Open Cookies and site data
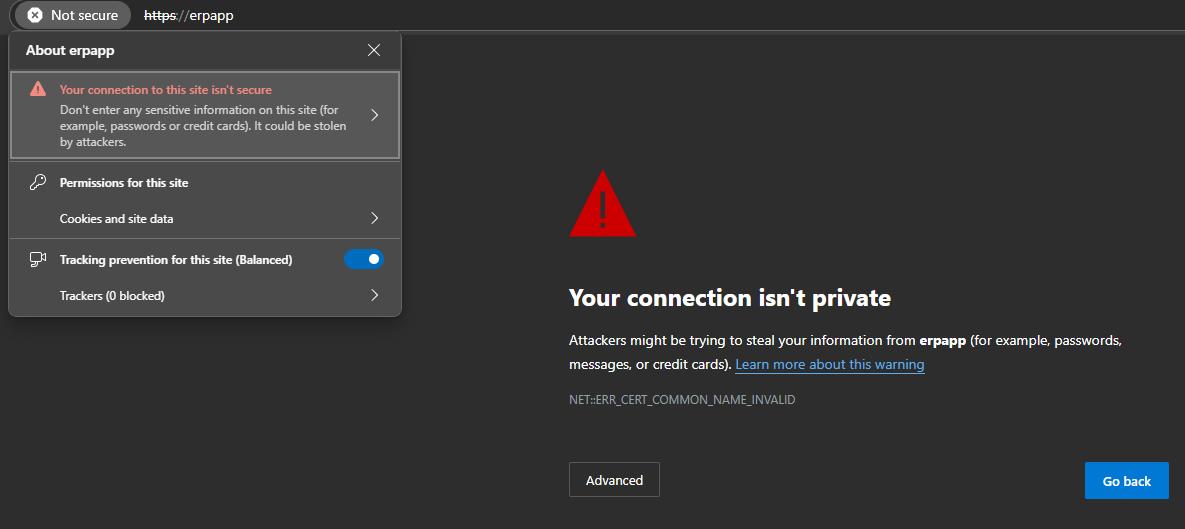 [x=205, y=219]
